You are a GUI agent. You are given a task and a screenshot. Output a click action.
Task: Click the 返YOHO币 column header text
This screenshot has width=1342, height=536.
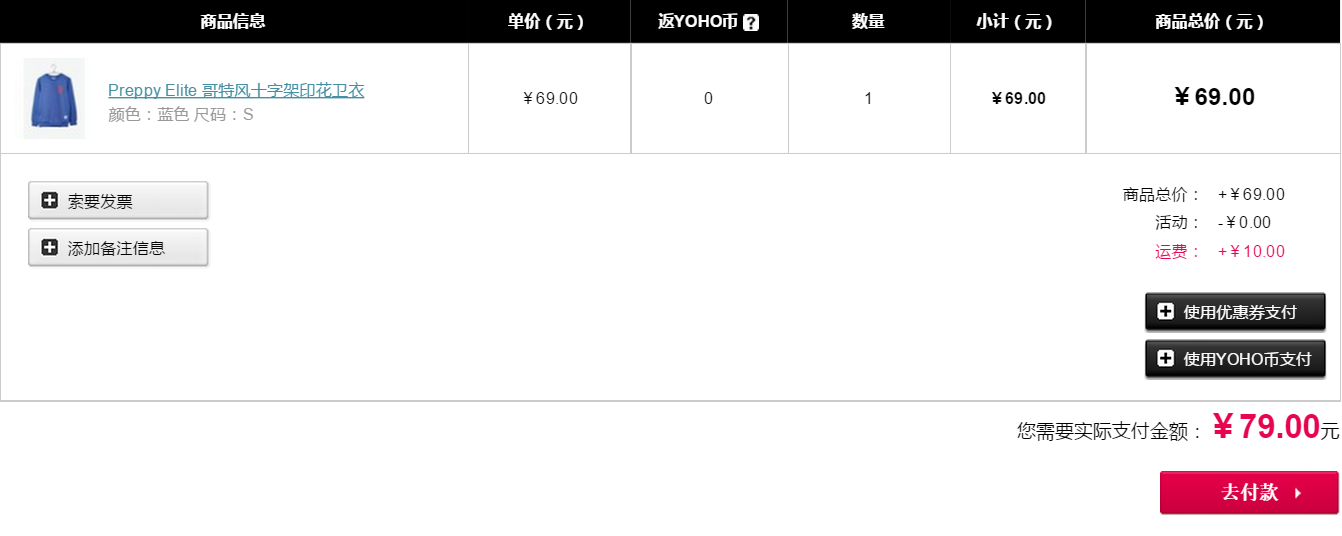point(698,21)
